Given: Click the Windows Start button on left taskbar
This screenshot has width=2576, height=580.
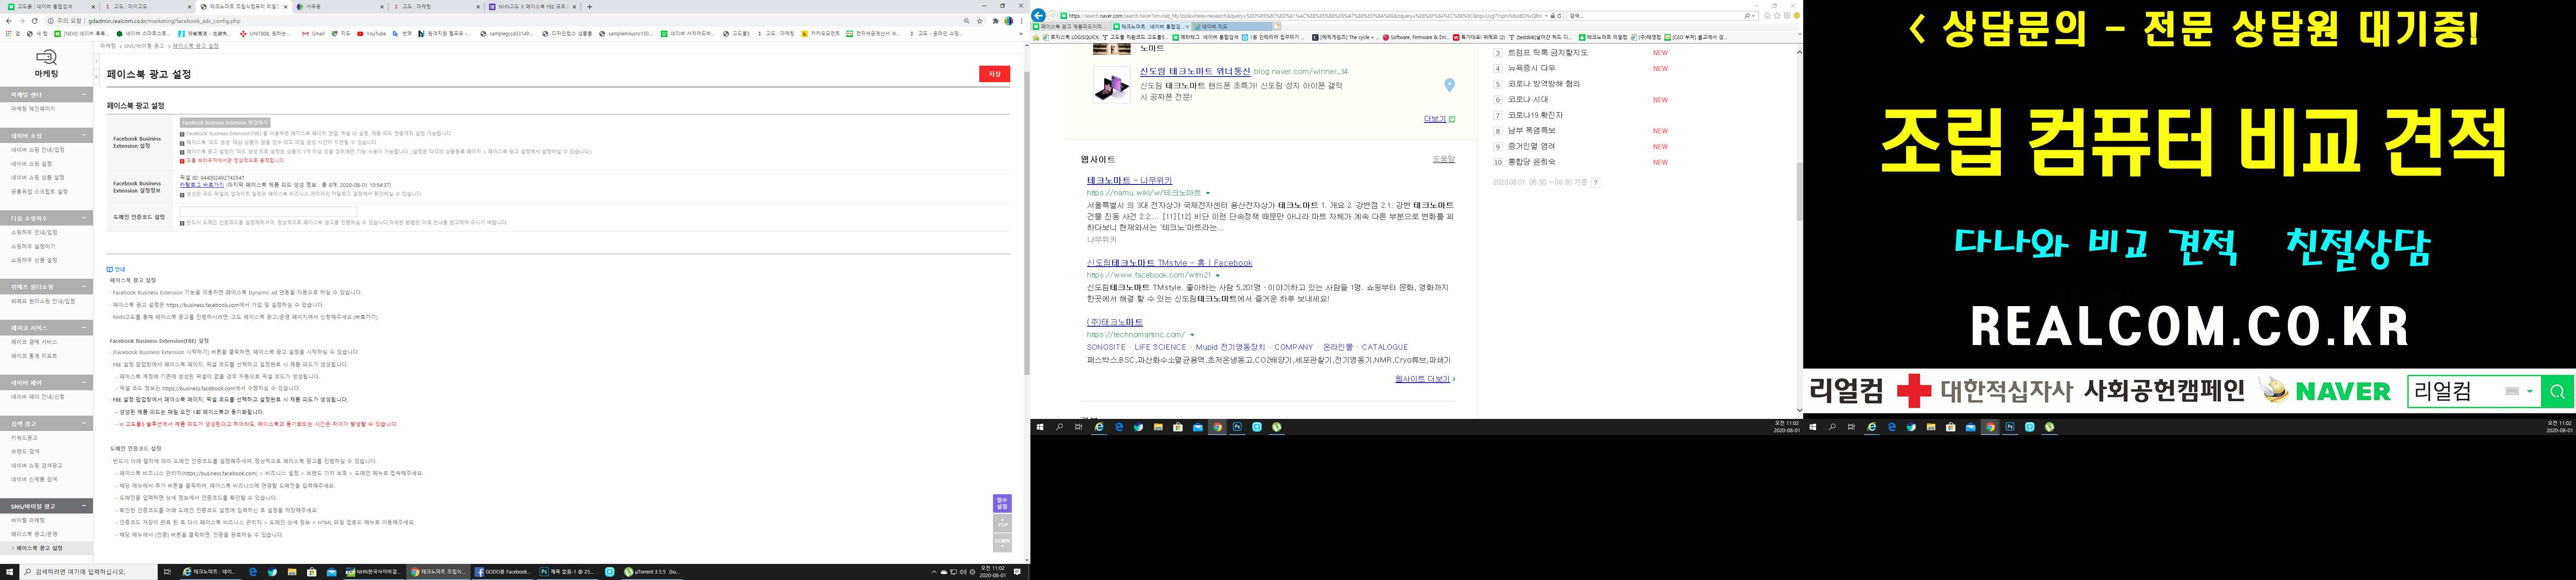Looking at the screenshot, I should (10, 572).
